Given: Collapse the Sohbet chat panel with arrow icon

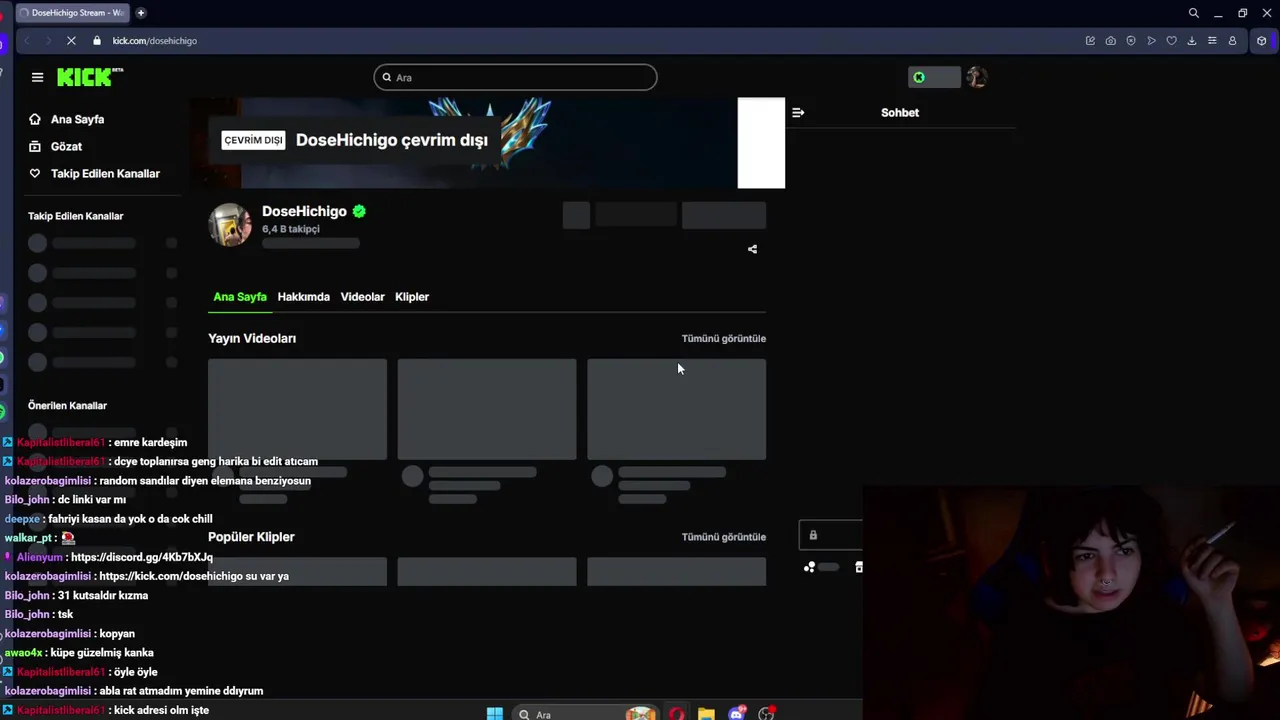Looking at the screenshot, I should point(798,113).
